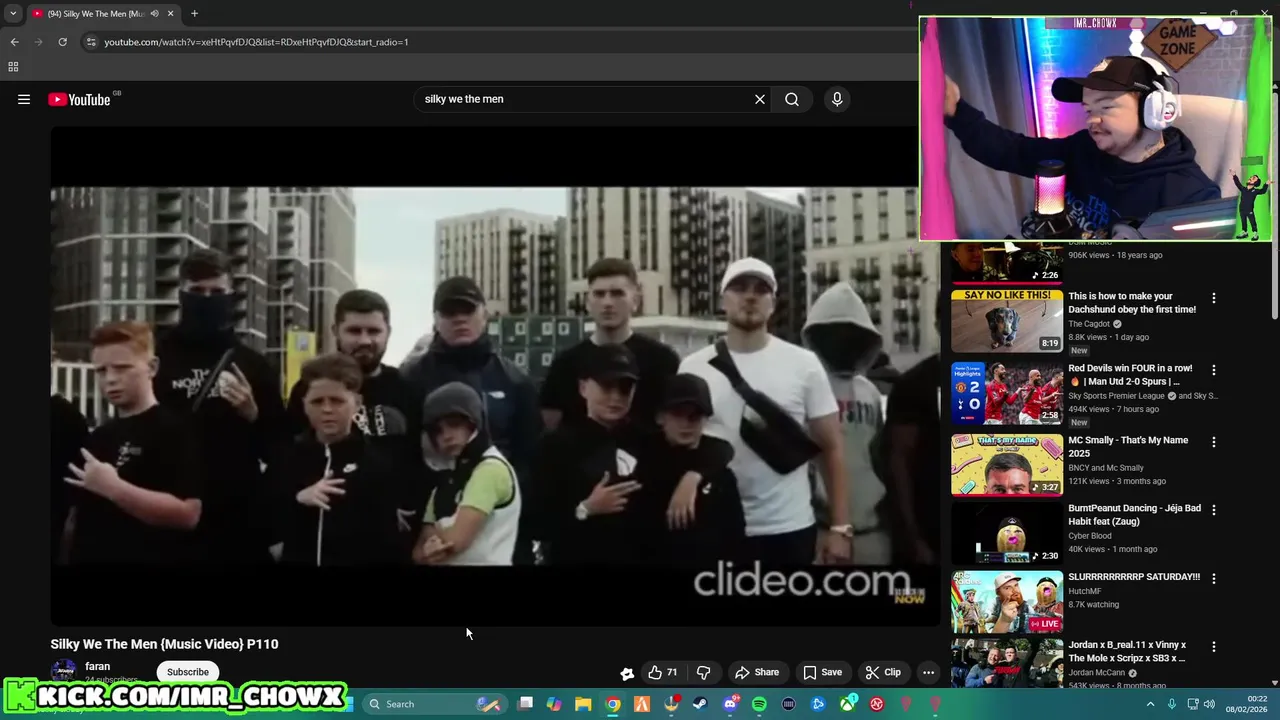Open options for Jordan x B_real.11 video
The image size is (1280, 720).
pyautogui.click(x=1214, y=647)
